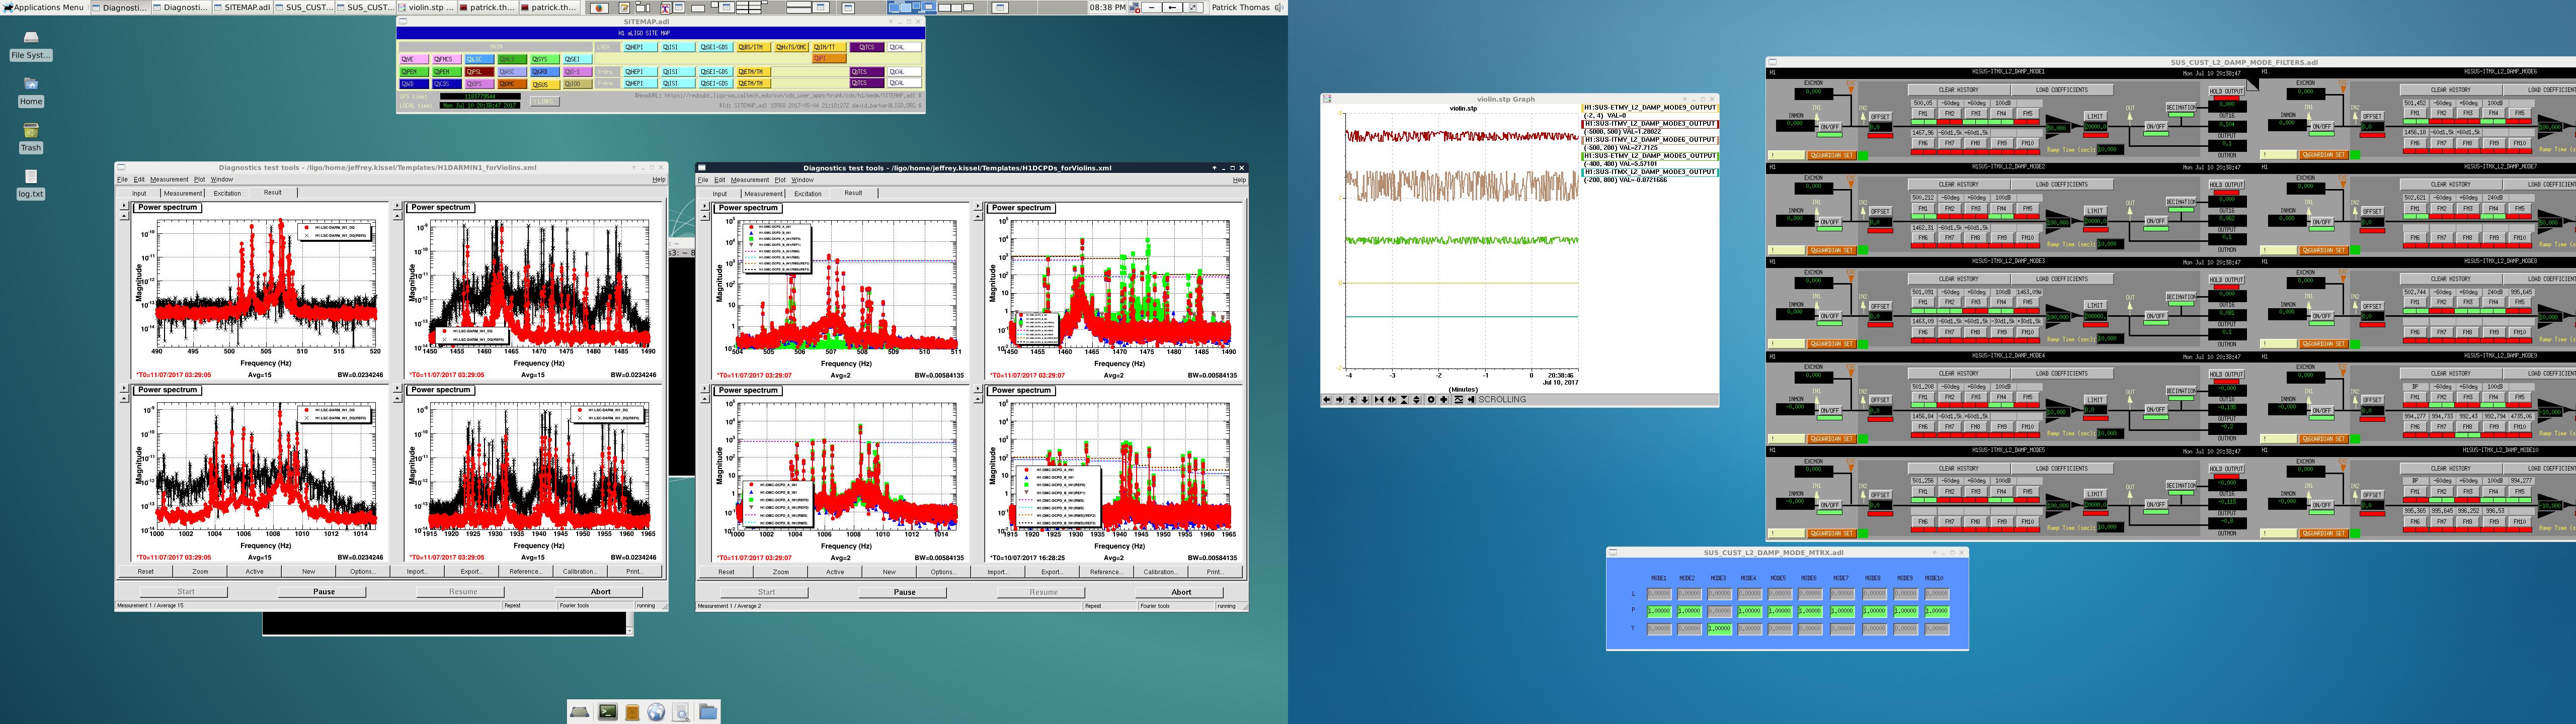Open the magnifier search icon in dock
Image resolution: width=2576 pixels, height=724 pixels.
(x=681, y=712)
